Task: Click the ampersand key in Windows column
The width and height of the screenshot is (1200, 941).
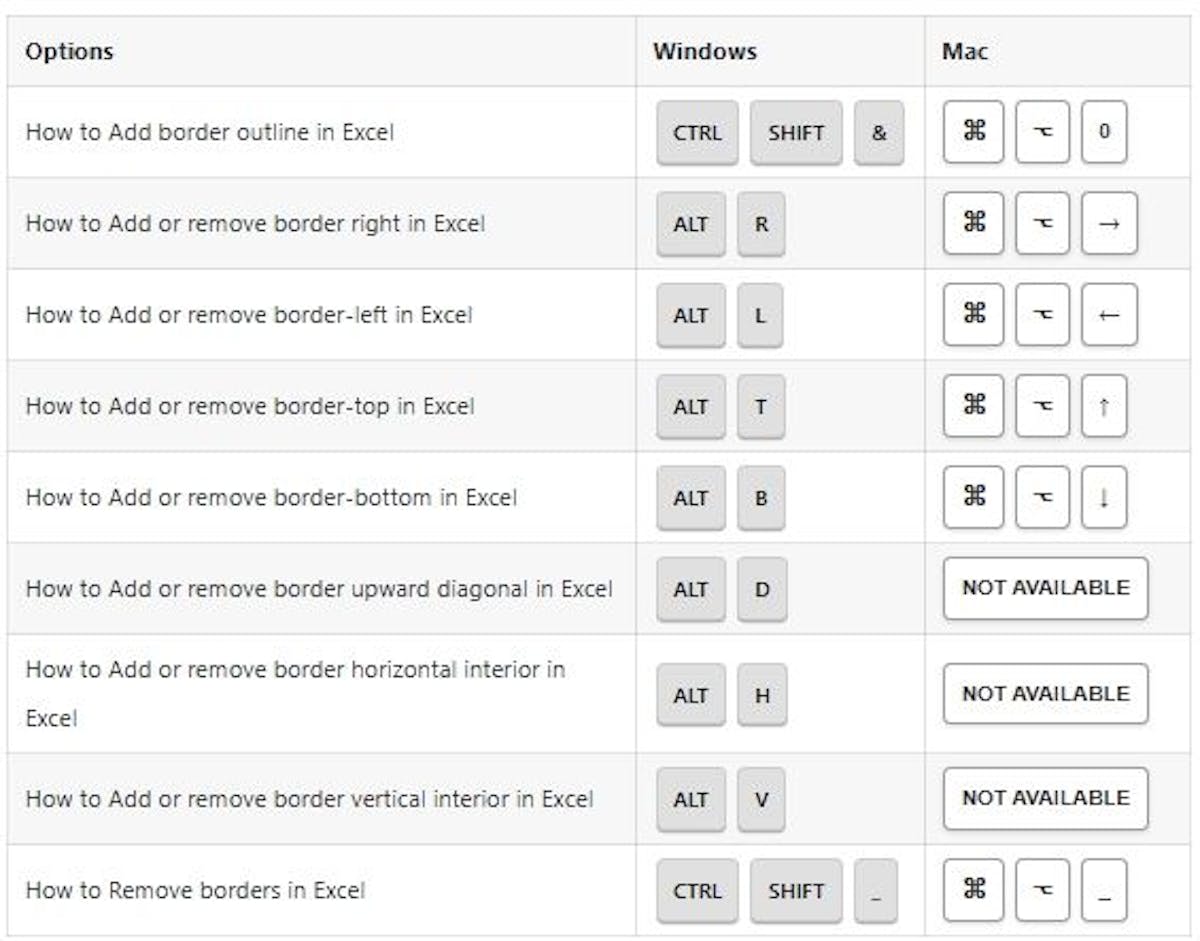Action: 879,132
